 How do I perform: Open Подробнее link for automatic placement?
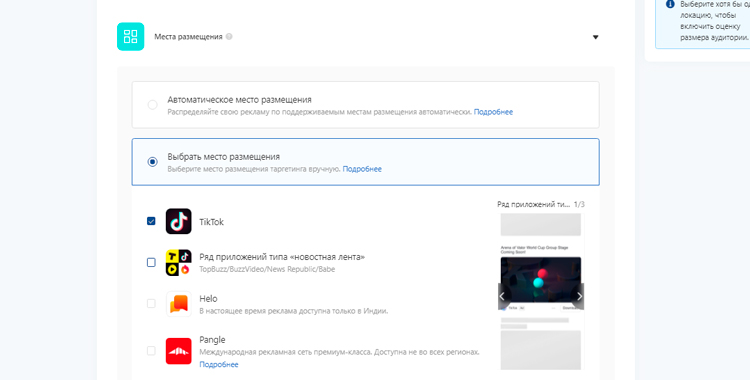click(x=493, y=112)
